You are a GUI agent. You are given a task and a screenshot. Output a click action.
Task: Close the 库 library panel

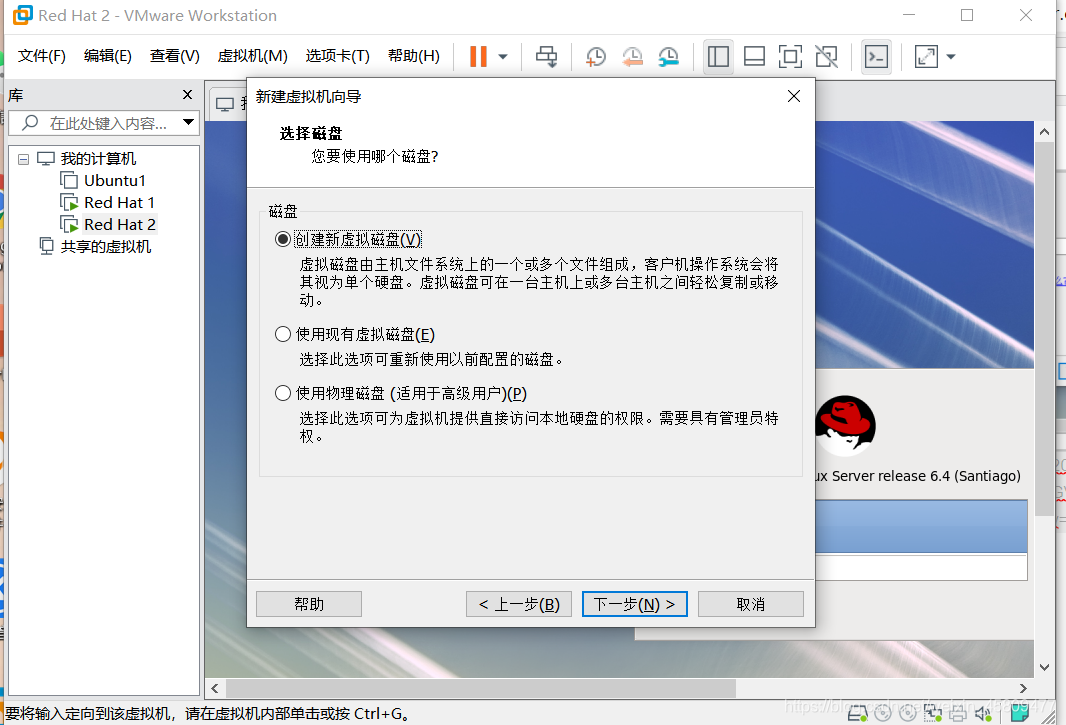tap(188, 95)
